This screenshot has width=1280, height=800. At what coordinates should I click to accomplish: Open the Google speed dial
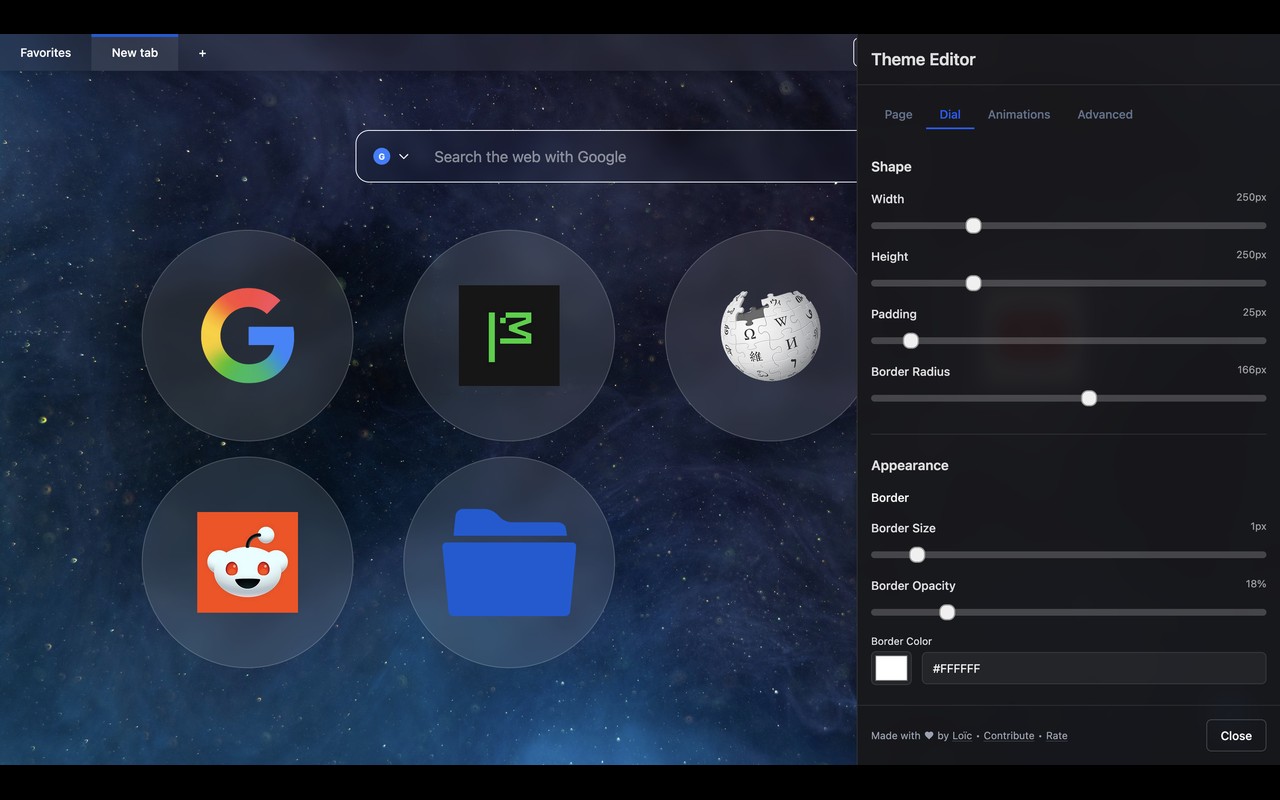click(x=247, y=335)
